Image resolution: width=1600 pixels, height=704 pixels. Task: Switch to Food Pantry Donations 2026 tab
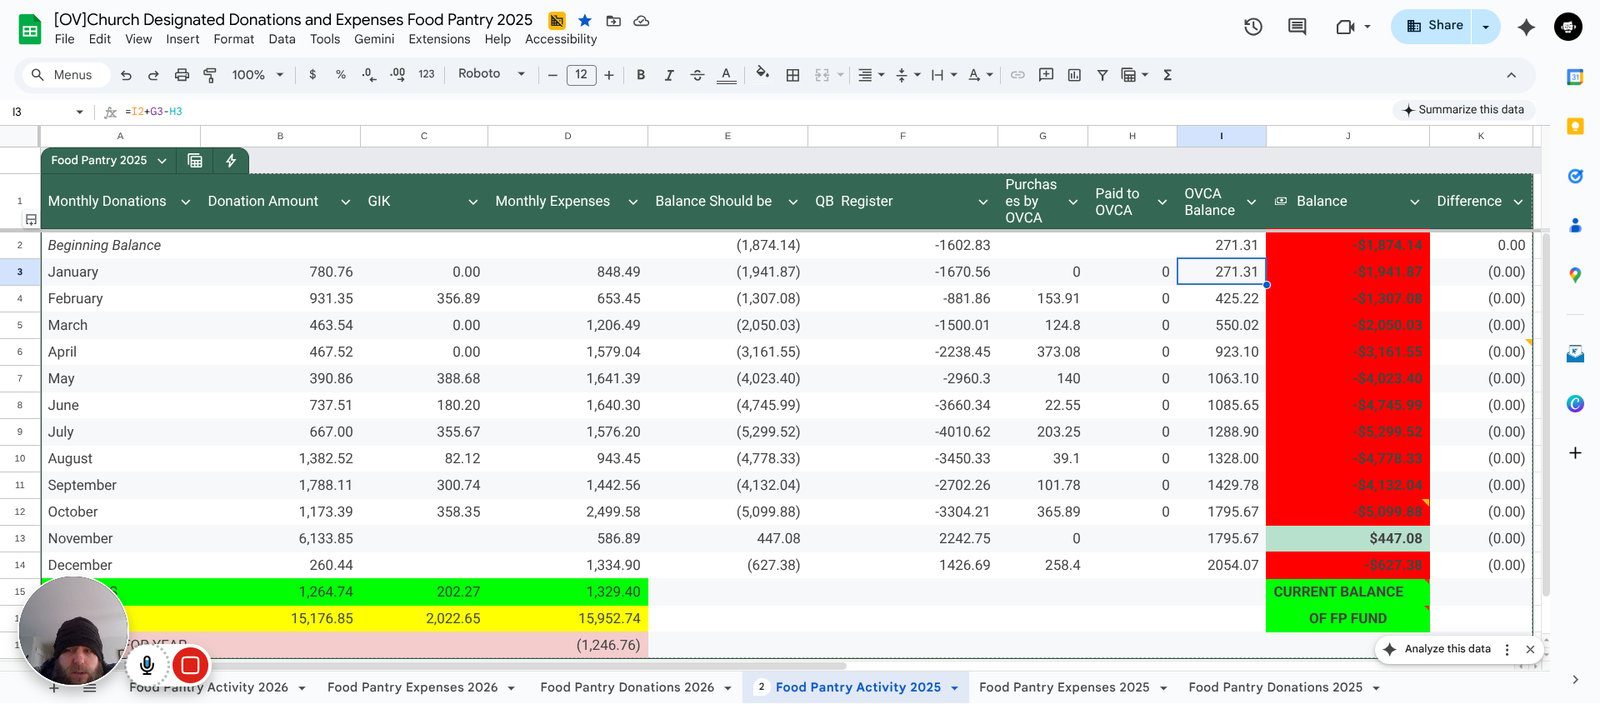627,688
